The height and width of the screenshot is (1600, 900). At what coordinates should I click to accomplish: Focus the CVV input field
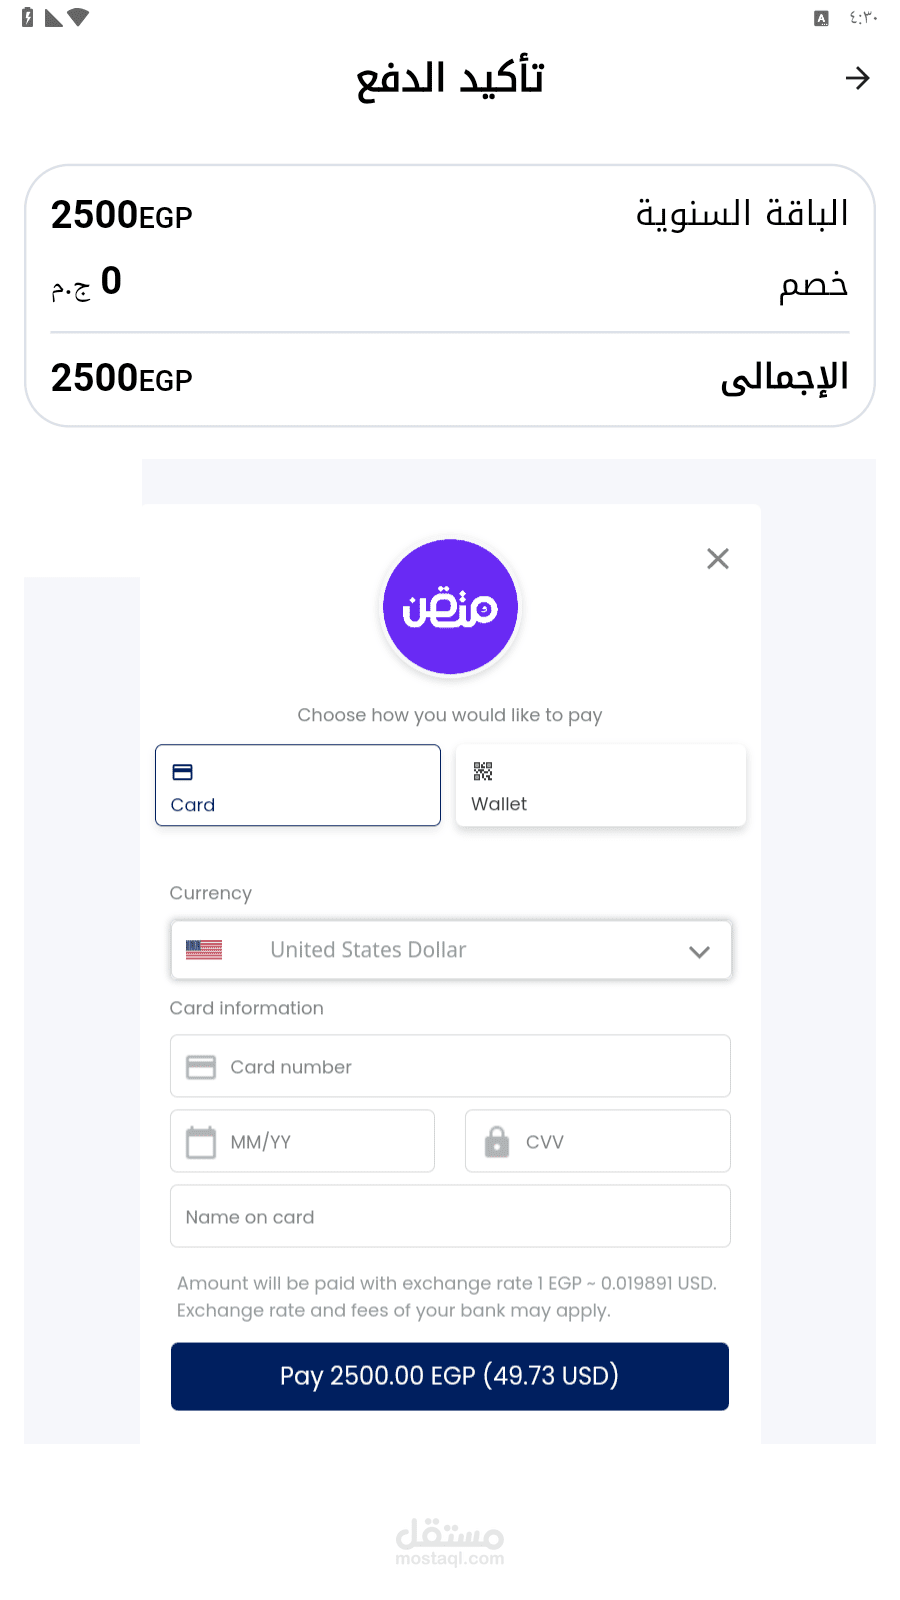[x=598, y=1141]
